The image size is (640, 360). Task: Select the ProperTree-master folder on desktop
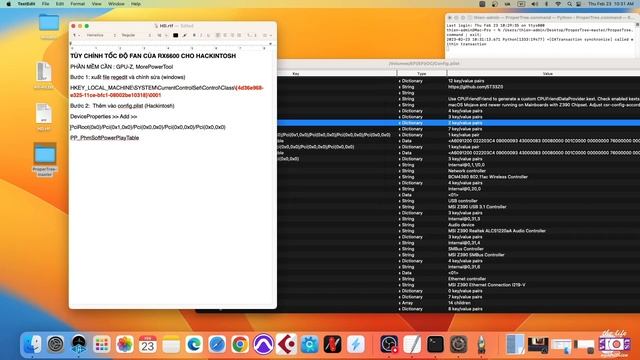(x=44, y=160)
